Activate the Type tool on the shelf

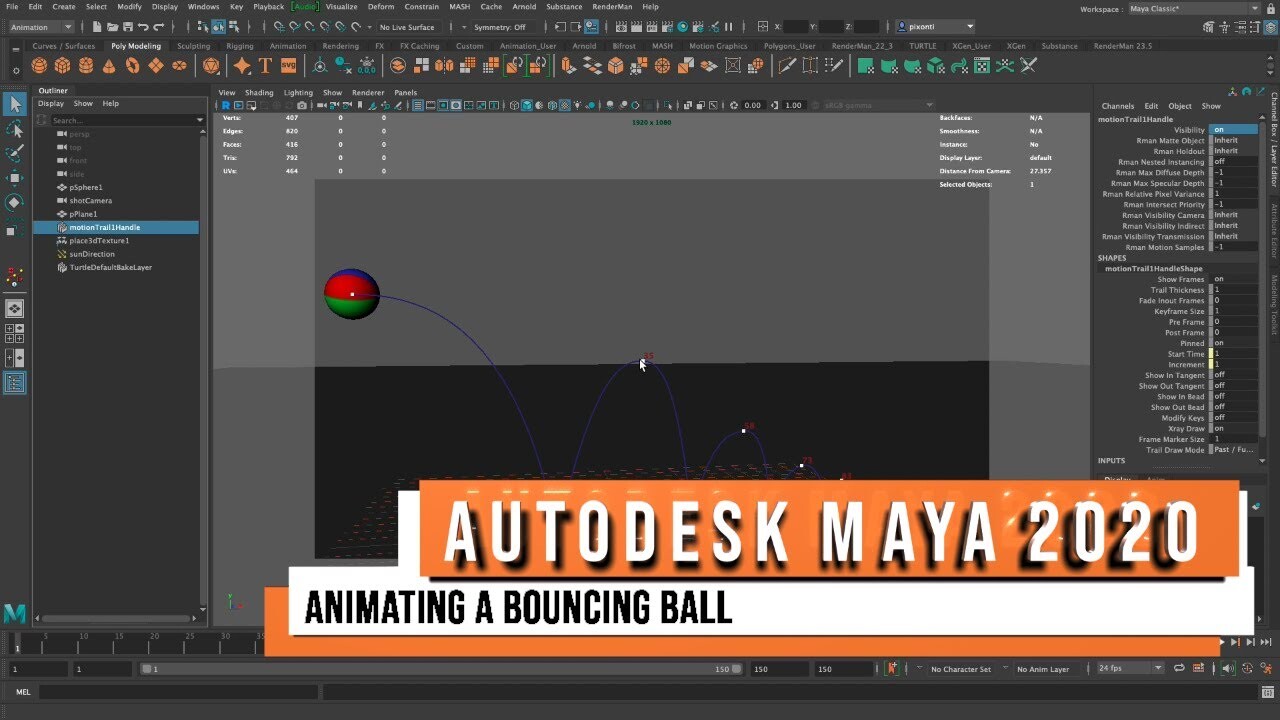266,66
